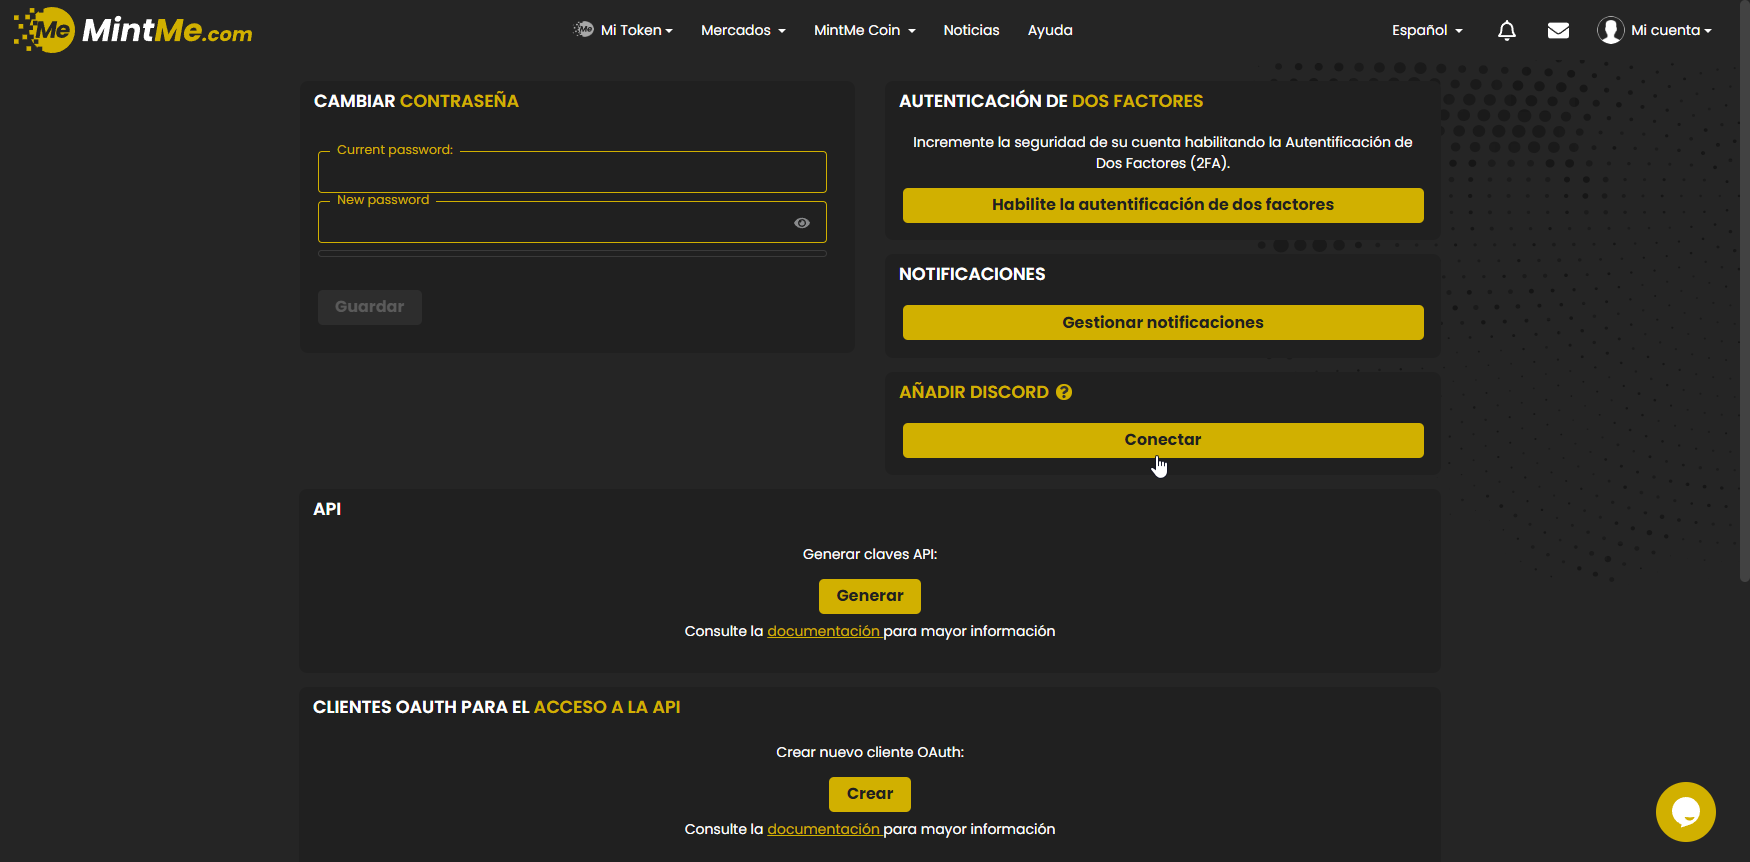Click the Current password field

point(572,174)
